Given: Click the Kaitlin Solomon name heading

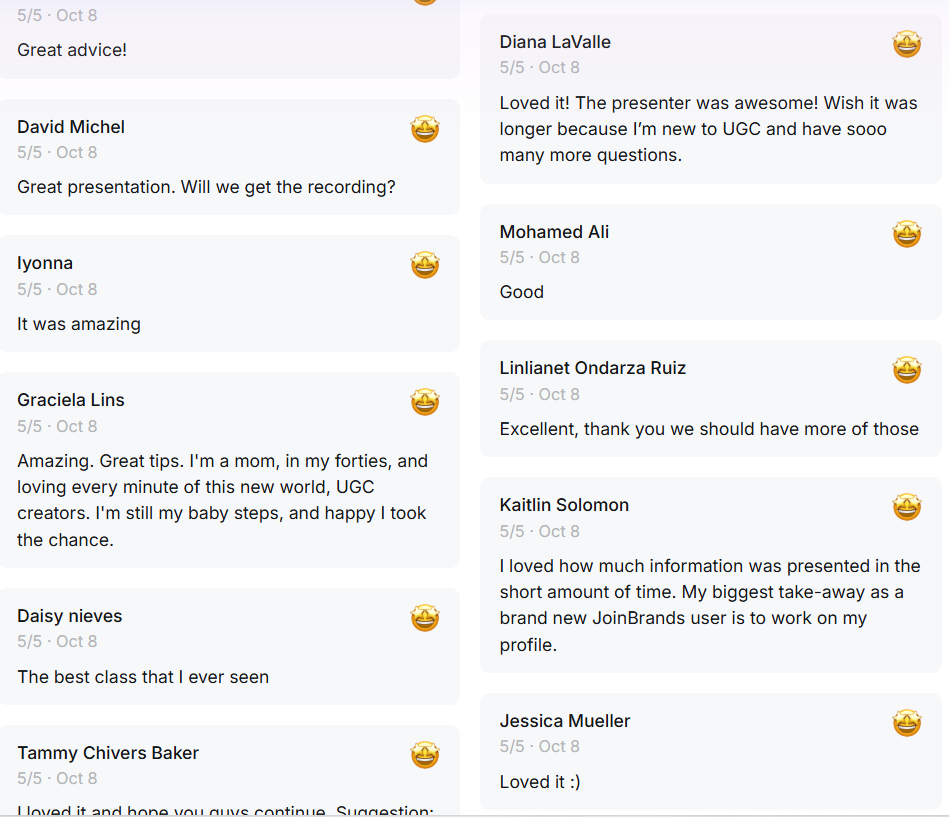Looking at the screenshot, I should pos(564,505).
